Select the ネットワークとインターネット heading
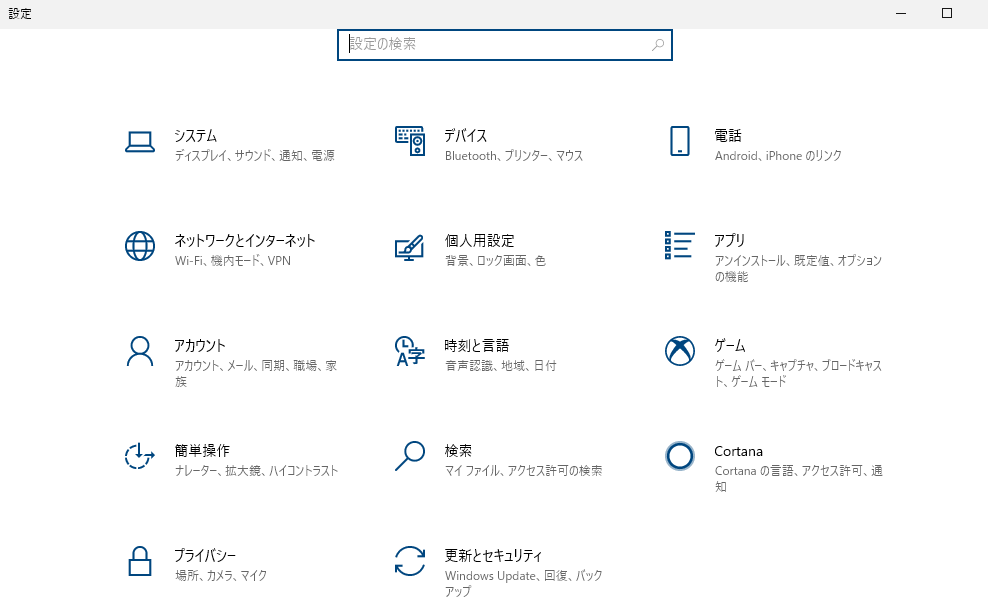Viewport: 988px width, 616px height. 244,241
